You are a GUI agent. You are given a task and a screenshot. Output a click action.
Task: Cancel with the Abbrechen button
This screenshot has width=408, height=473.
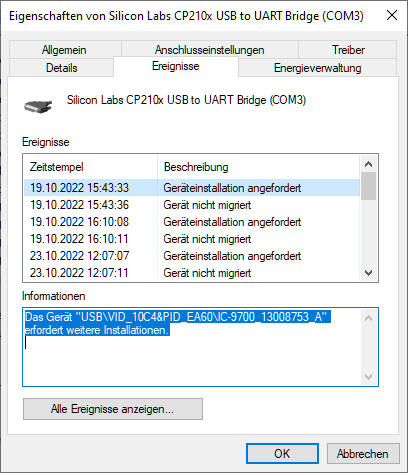click(x=363, y=453)
